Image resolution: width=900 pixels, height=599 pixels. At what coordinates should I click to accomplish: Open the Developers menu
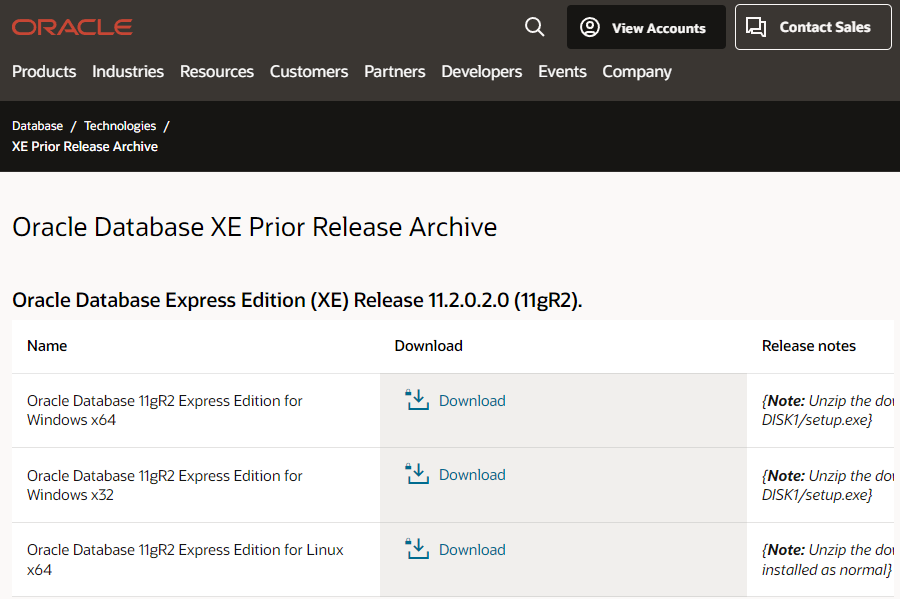click(482, 72)
